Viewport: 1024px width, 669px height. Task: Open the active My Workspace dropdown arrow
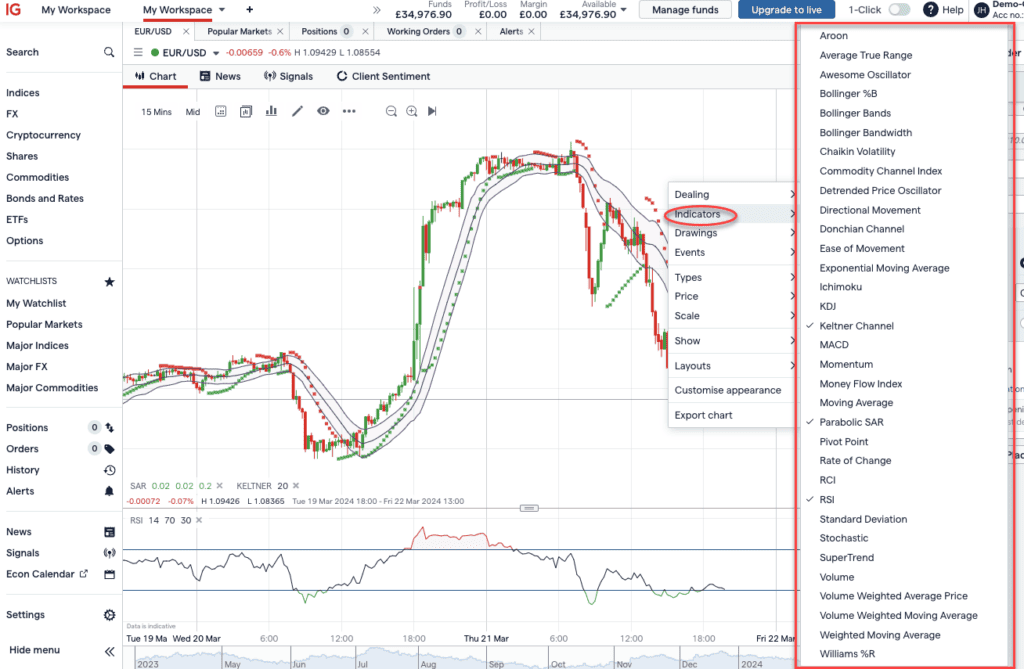[x=222, y=10]
